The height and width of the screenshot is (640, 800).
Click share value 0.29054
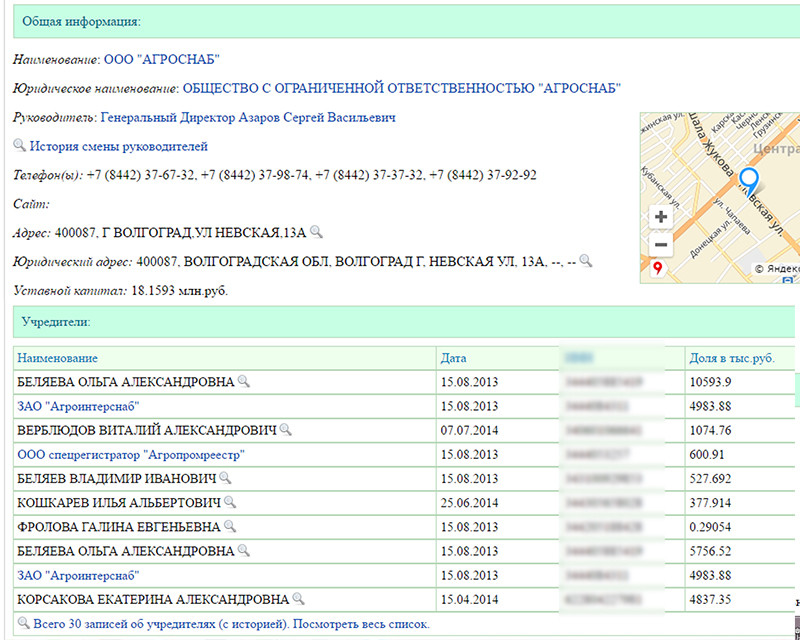coord(710,527)
